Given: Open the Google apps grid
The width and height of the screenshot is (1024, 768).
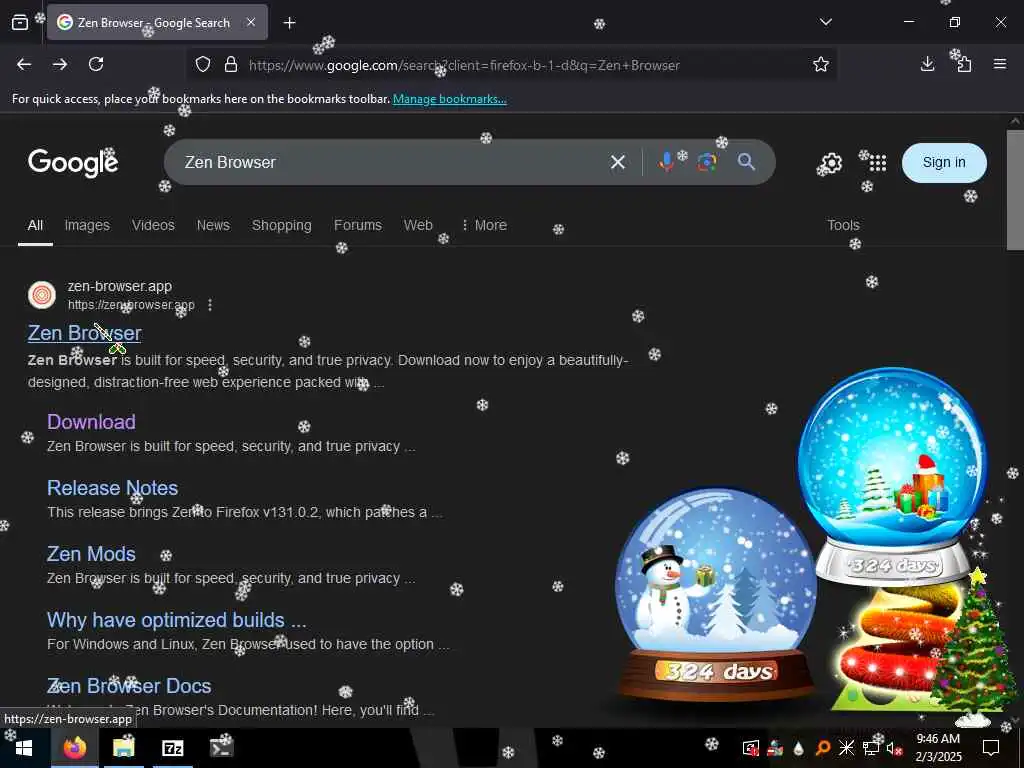Looking at the screenshot, I should coord(878,163).
